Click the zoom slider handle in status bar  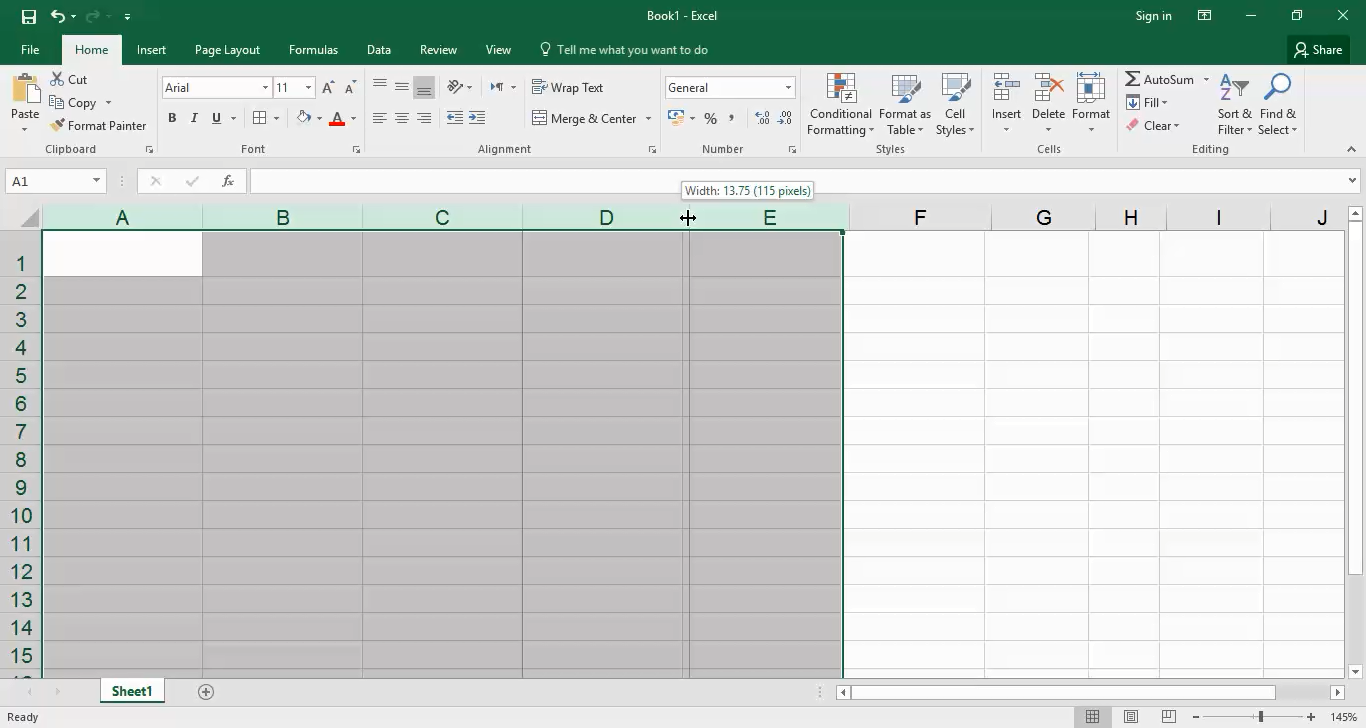click(1260, 717)
